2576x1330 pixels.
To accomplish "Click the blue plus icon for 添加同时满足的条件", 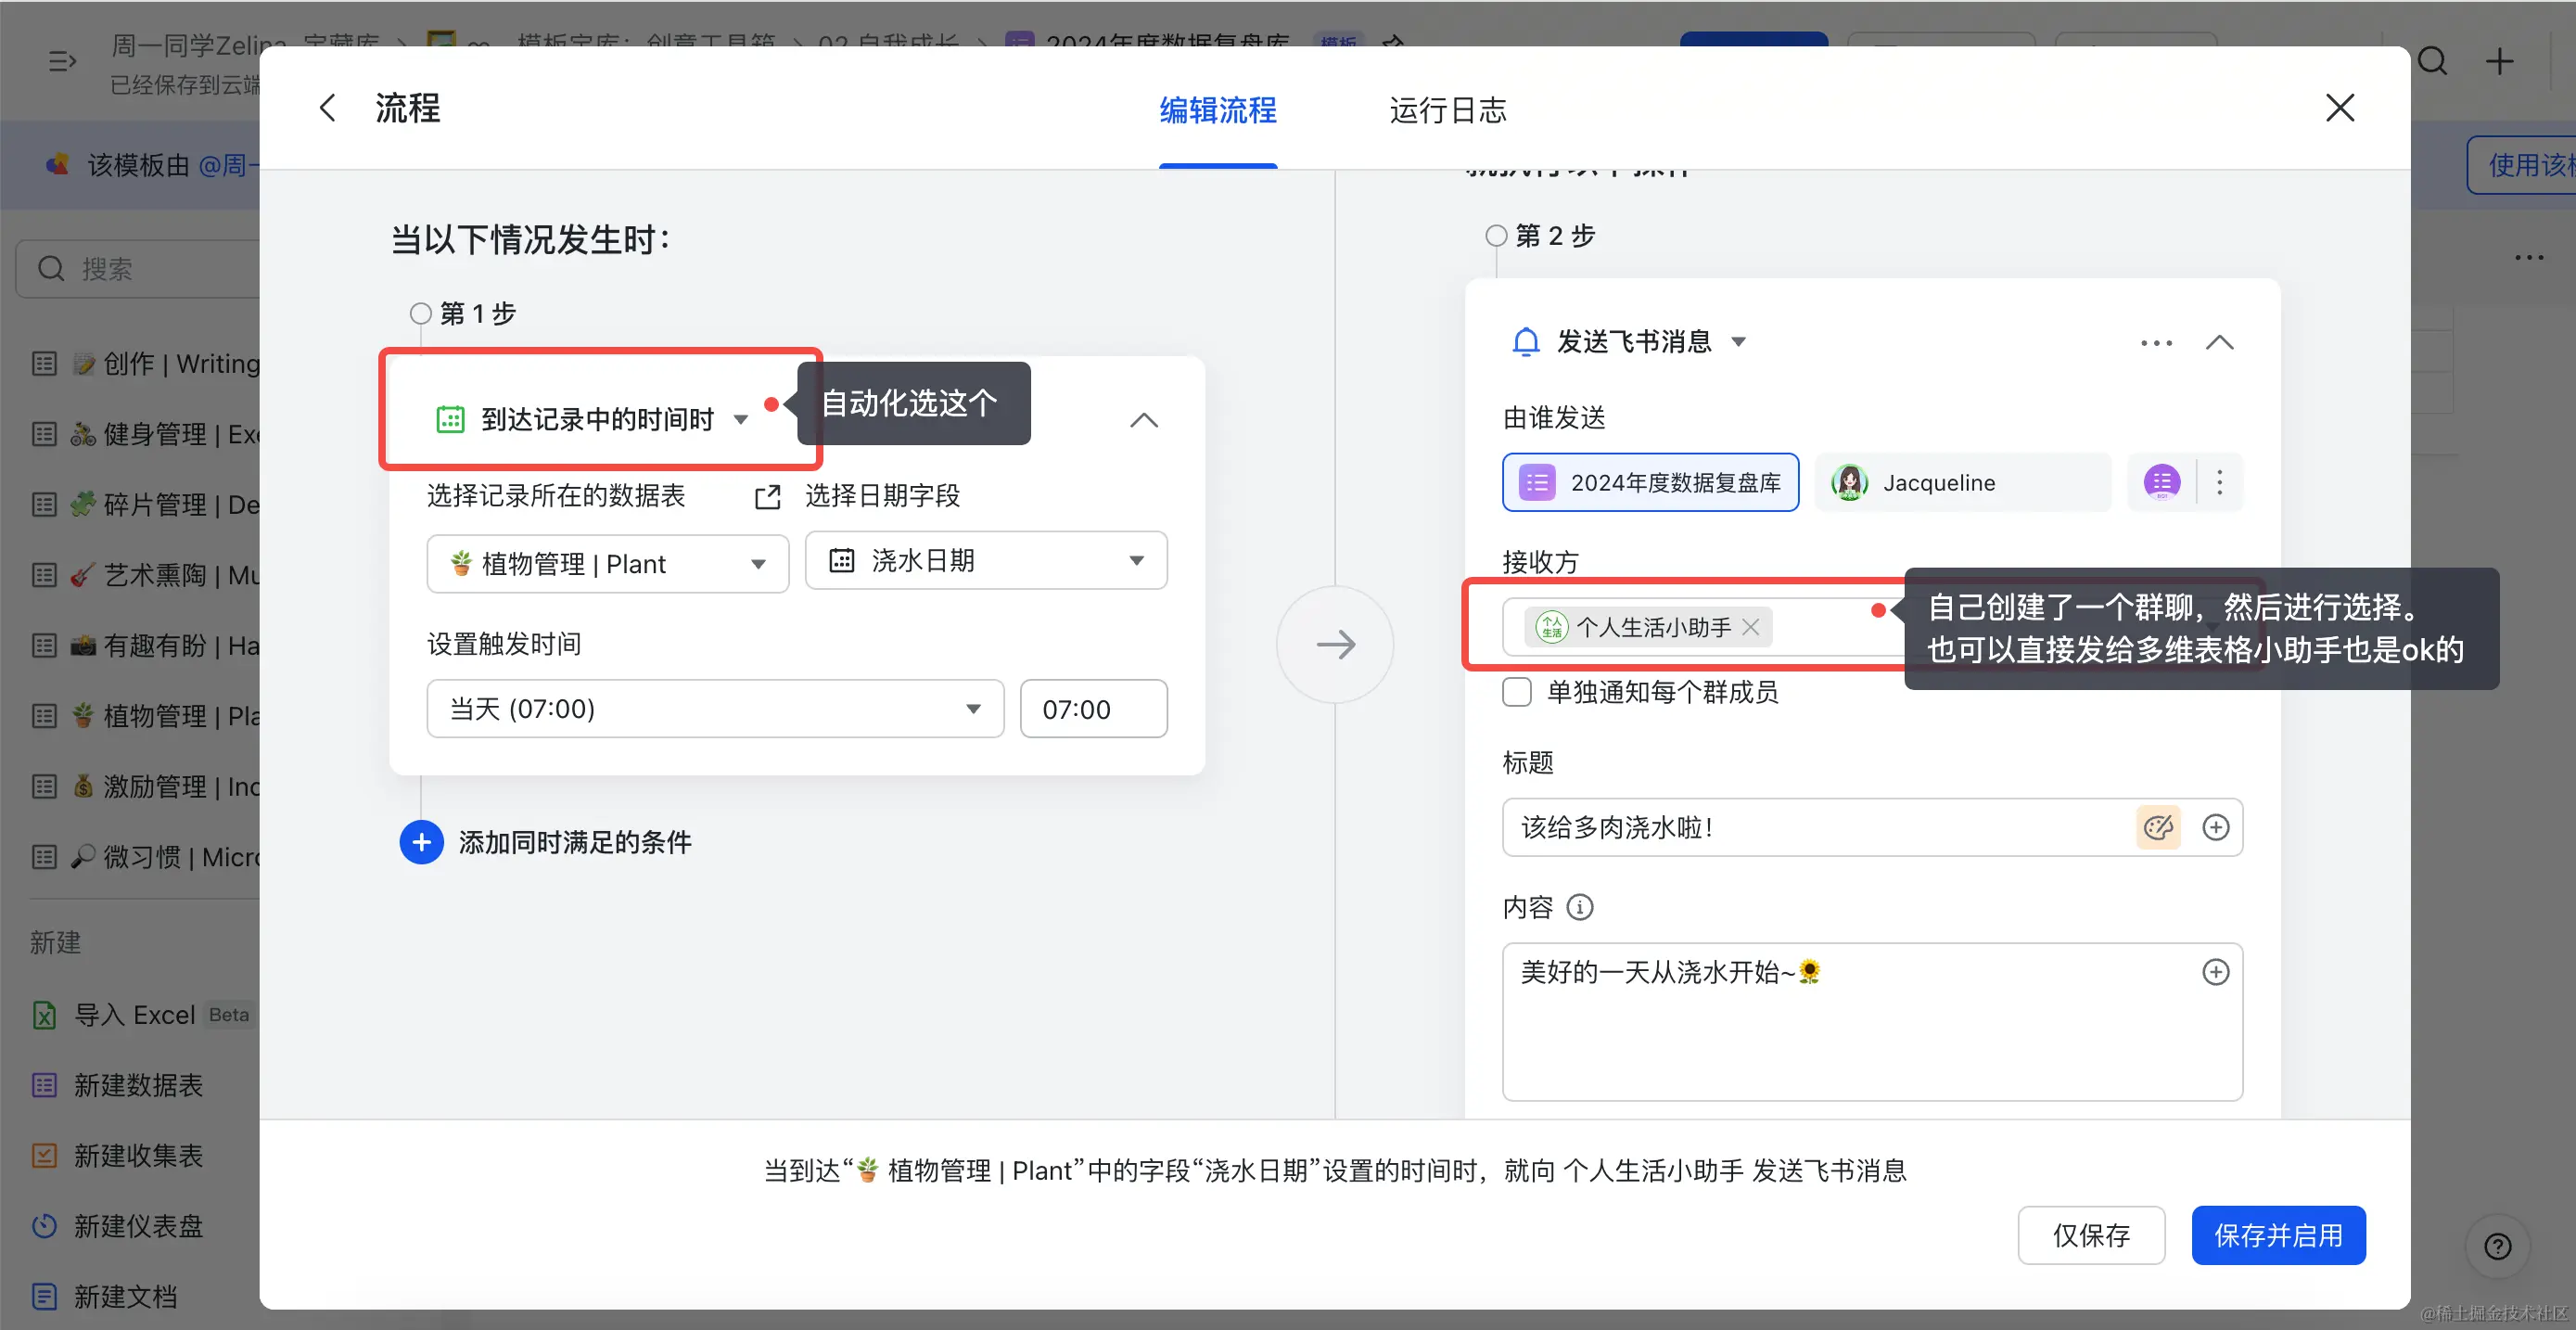I will [421, 842].
